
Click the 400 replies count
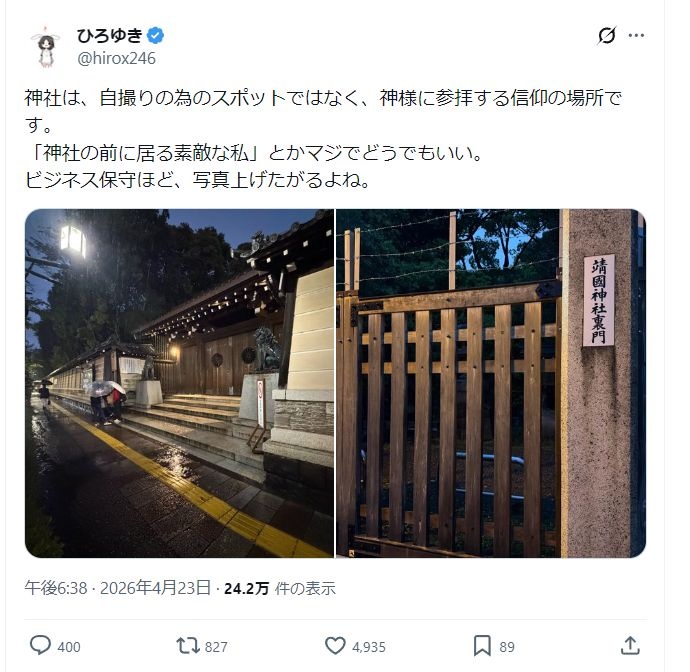click(69, 647)
